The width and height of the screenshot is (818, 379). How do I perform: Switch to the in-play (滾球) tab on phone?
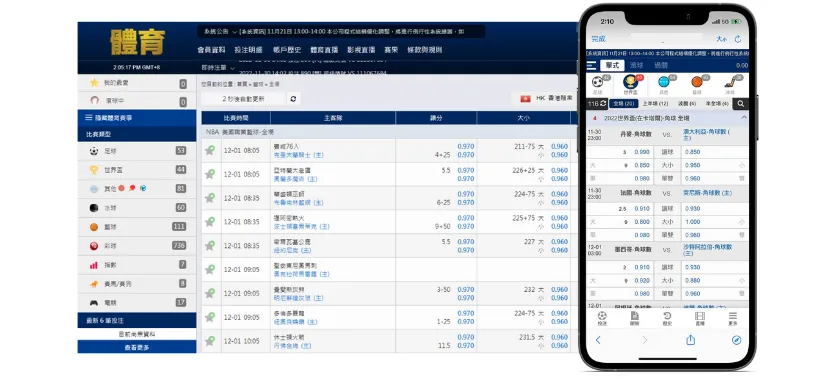(x=636, y=66)
